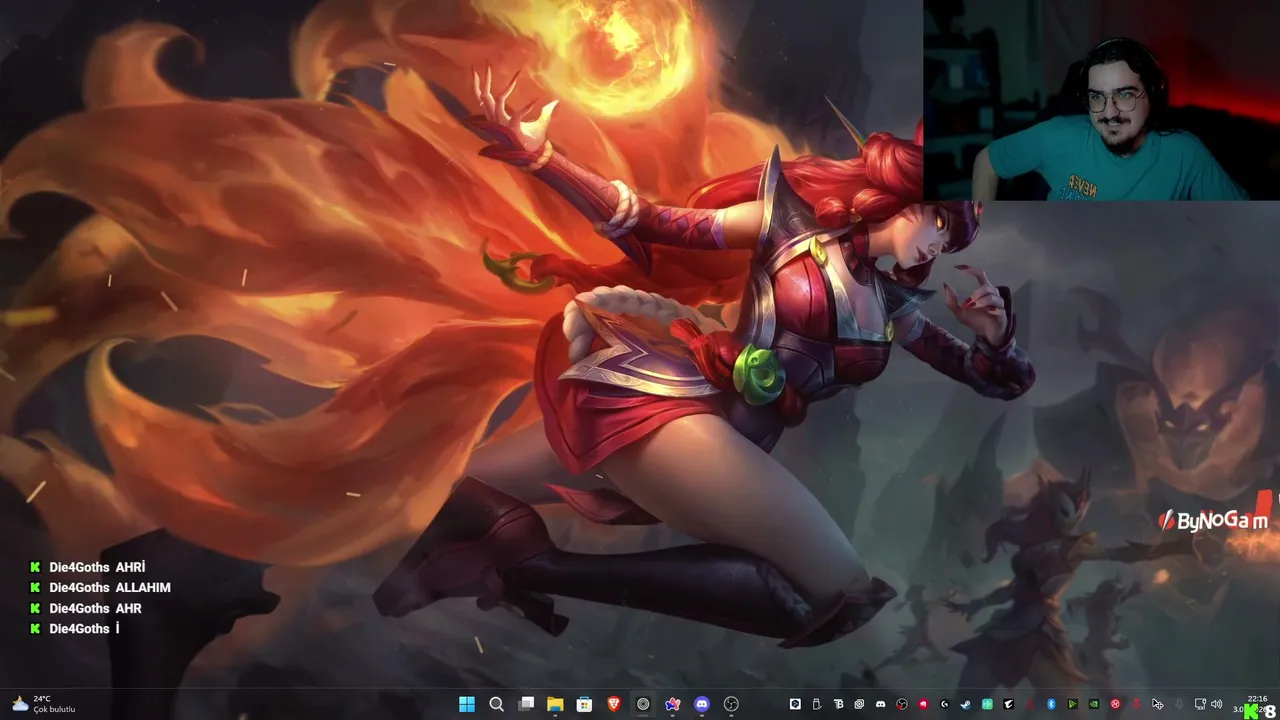Open the Steam tray icon
Image resolution: width=1280 pixels, height=720 pixels.
966,704
